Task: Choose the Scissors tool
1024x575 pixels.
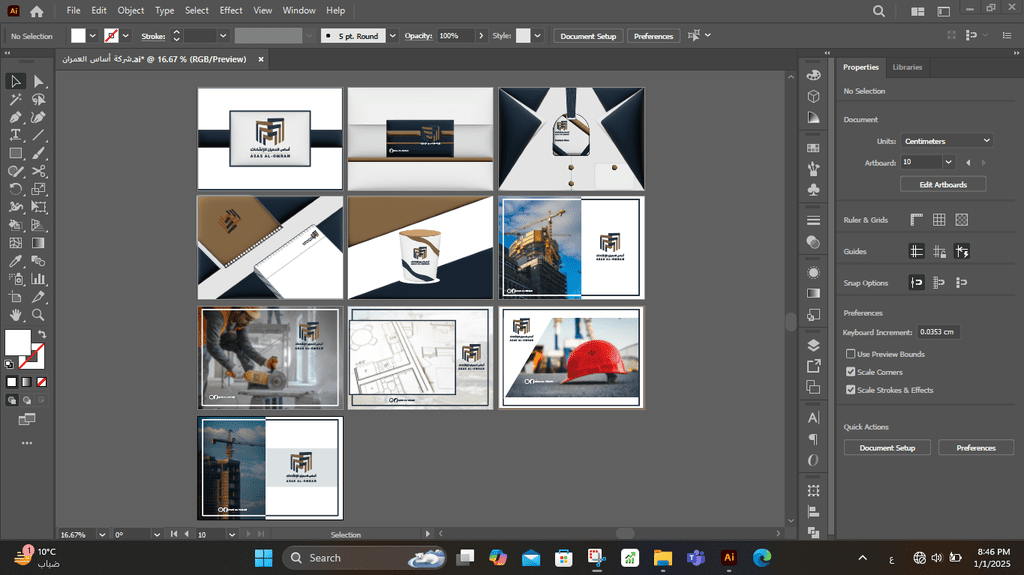Action: (39, 171)
